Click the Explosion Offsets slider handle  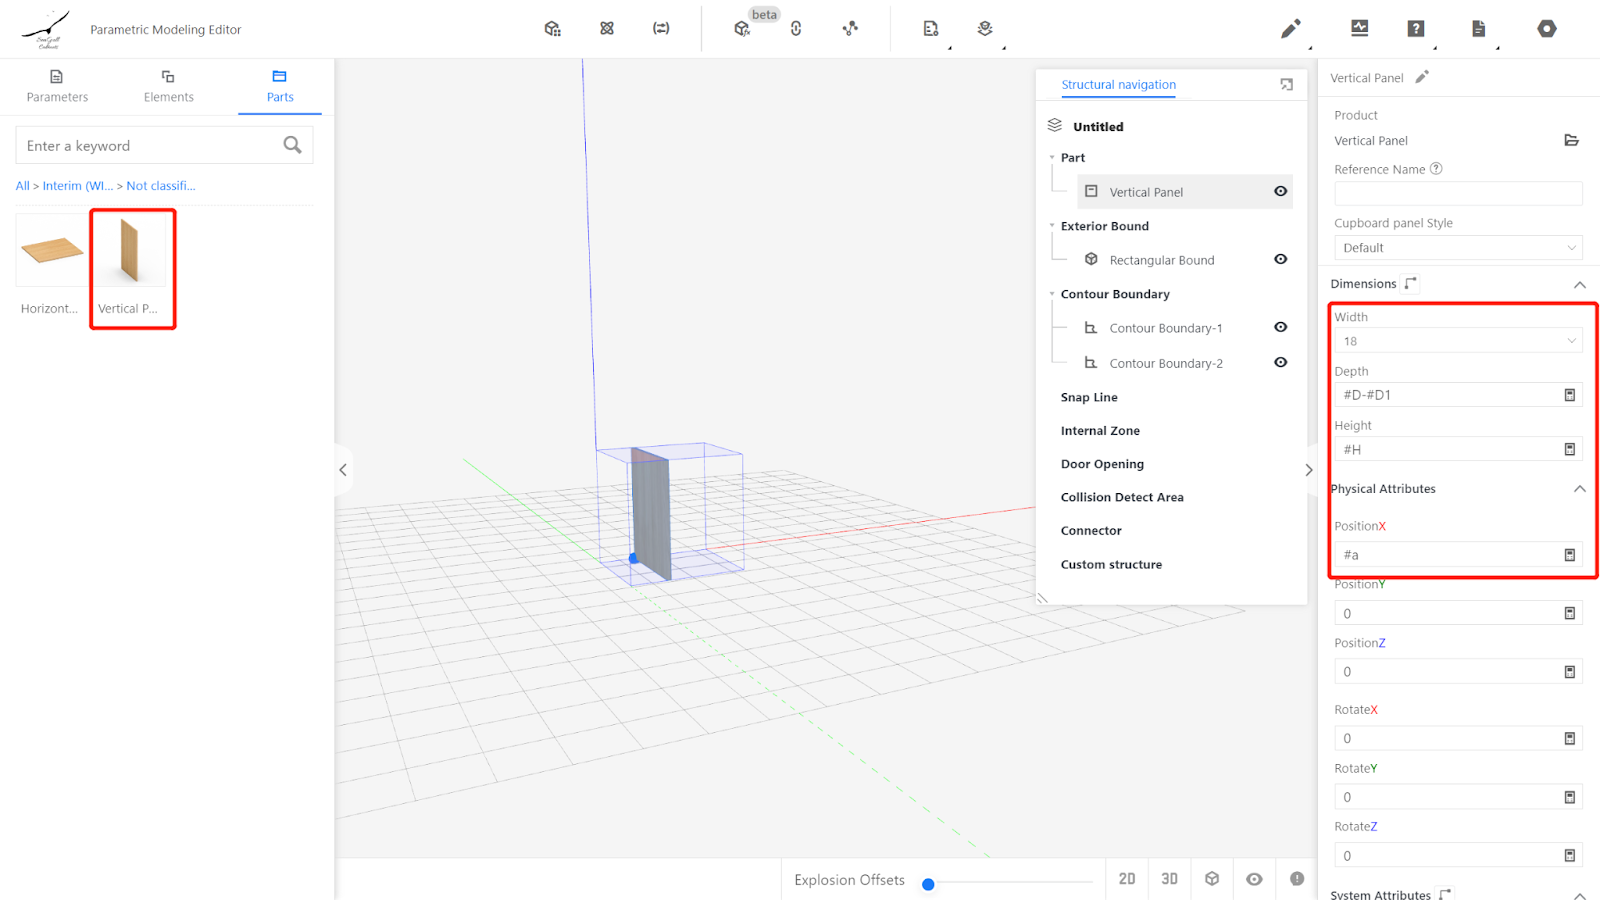928,884
